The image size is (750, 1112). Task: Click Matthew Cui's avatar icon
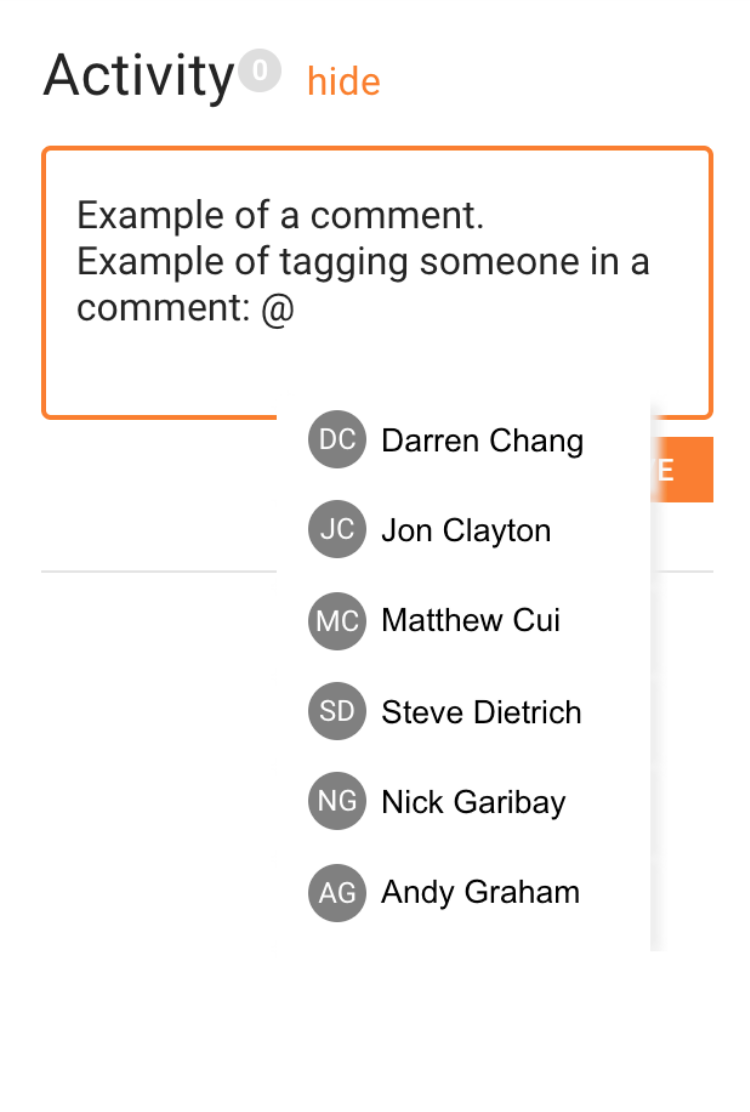337,621
